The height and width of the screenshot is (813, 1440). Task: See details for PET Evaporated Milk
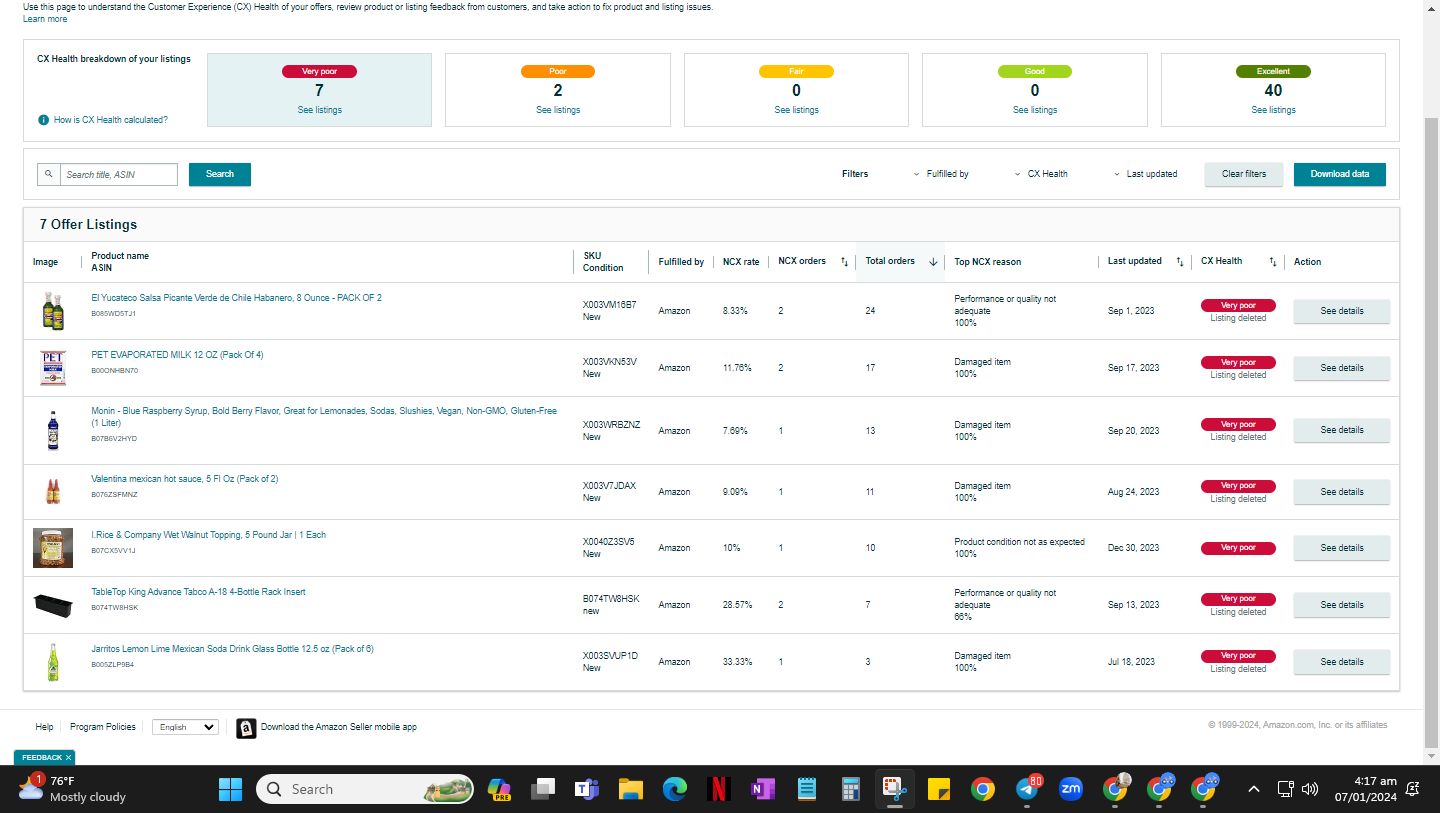click(x=1342, y=368)
